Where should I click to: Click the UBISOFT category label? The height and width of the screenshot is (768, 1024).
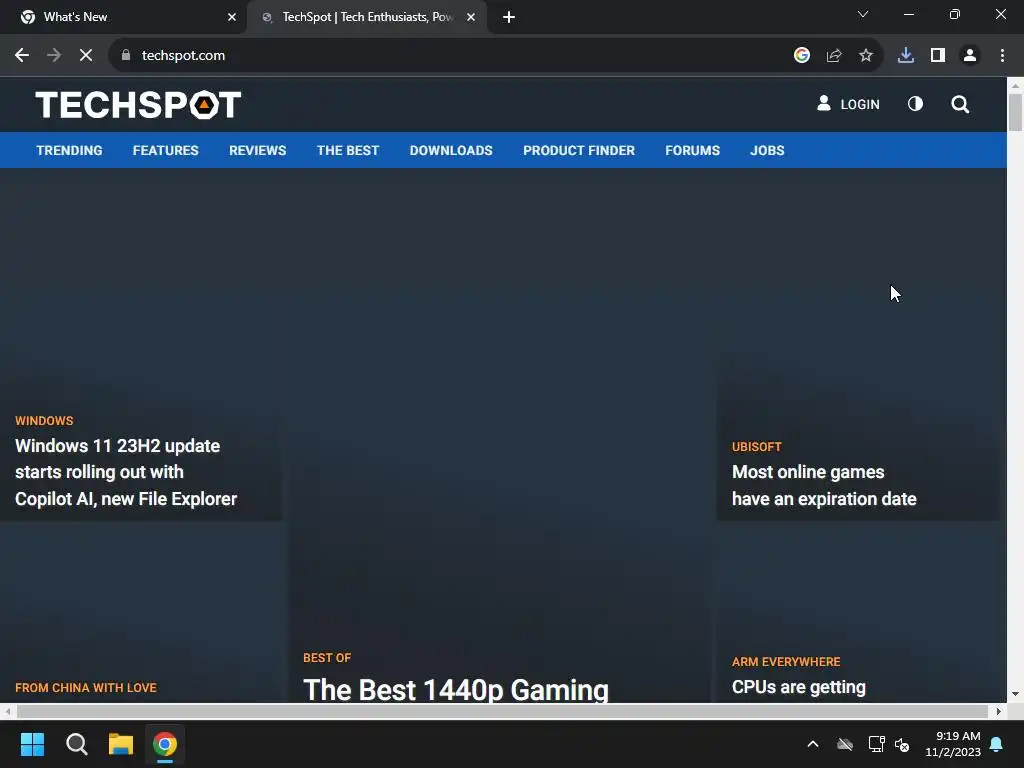pyautogui.click(x=756, y=447)
